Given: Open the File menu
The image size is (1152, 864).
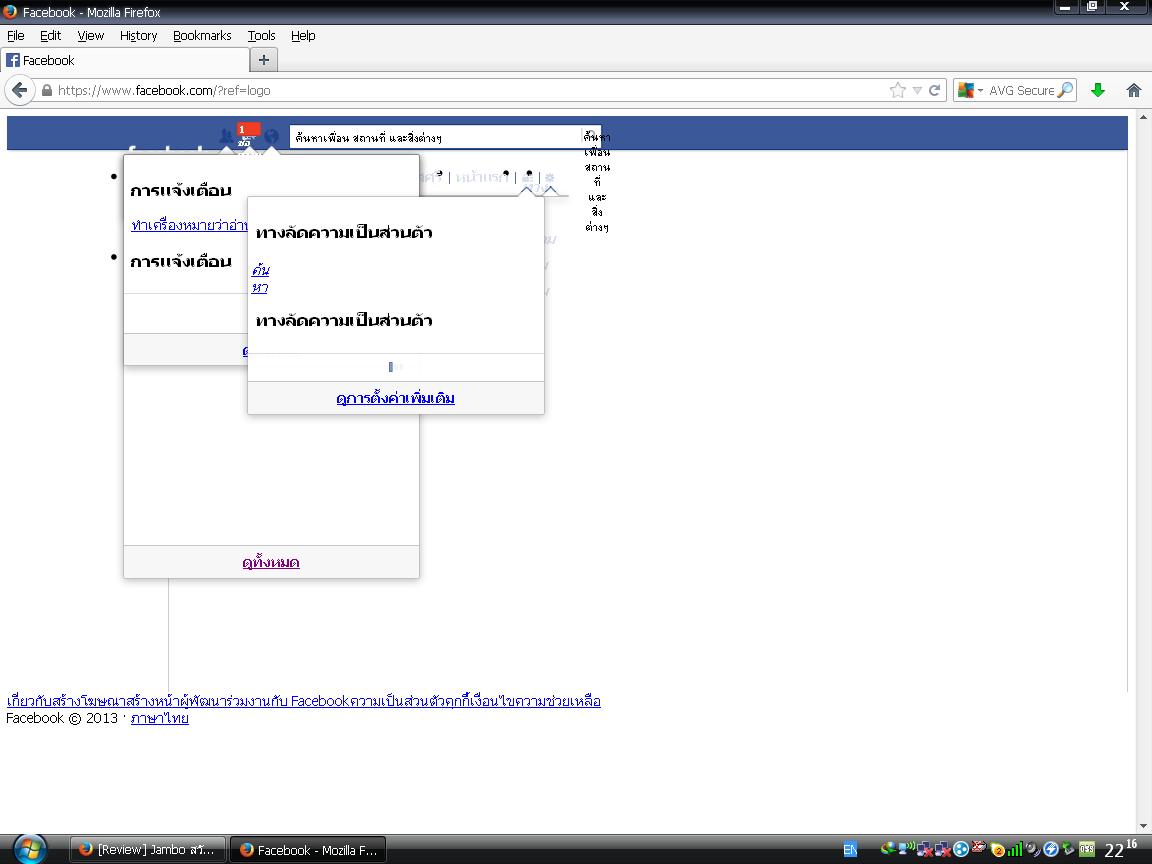Looking at the screenshot, I should [15, 35].
